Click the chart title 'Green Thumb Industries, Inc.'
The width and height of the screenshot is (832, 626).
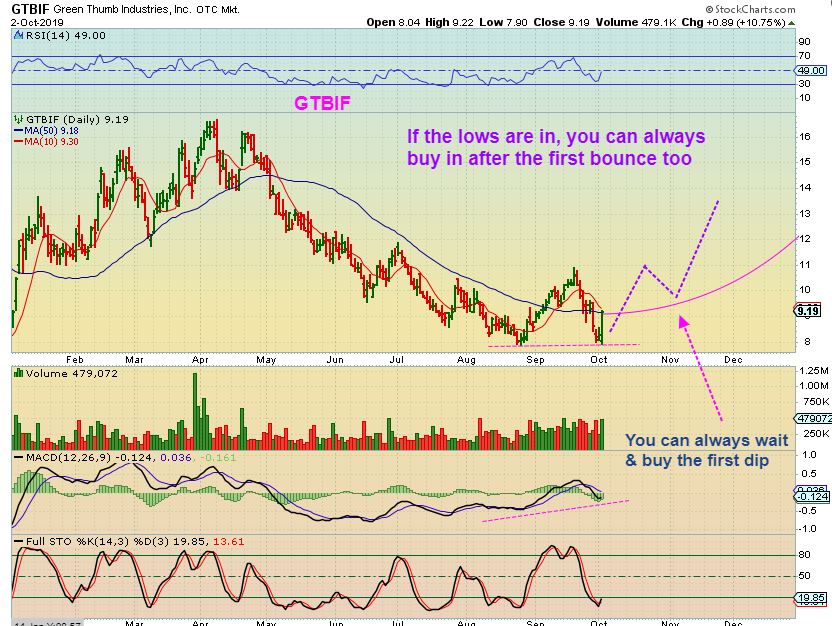[x=123, y=9]
